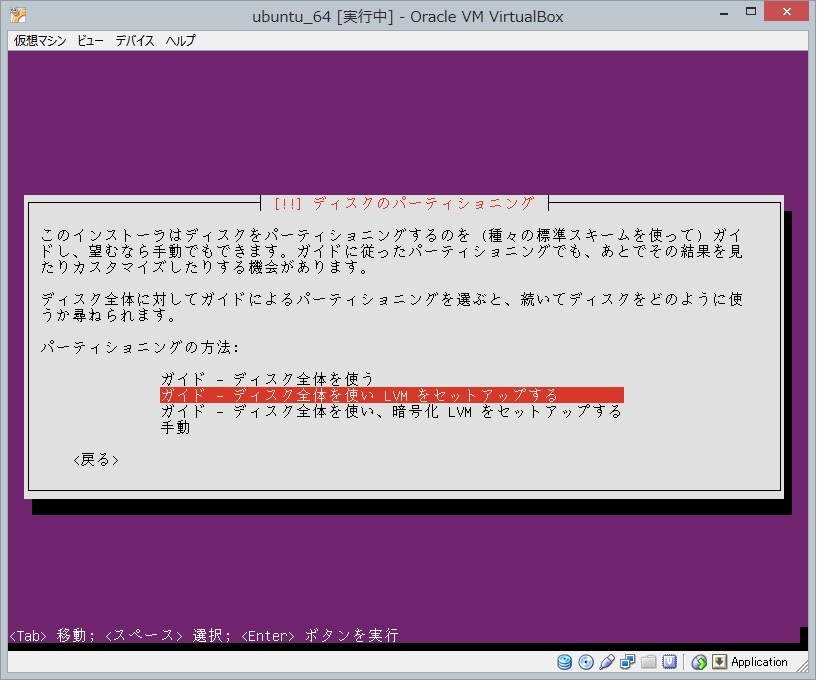The image size is (817, 680).
Task: Open the デバイス menu
Action: click(x=134, y=41)
